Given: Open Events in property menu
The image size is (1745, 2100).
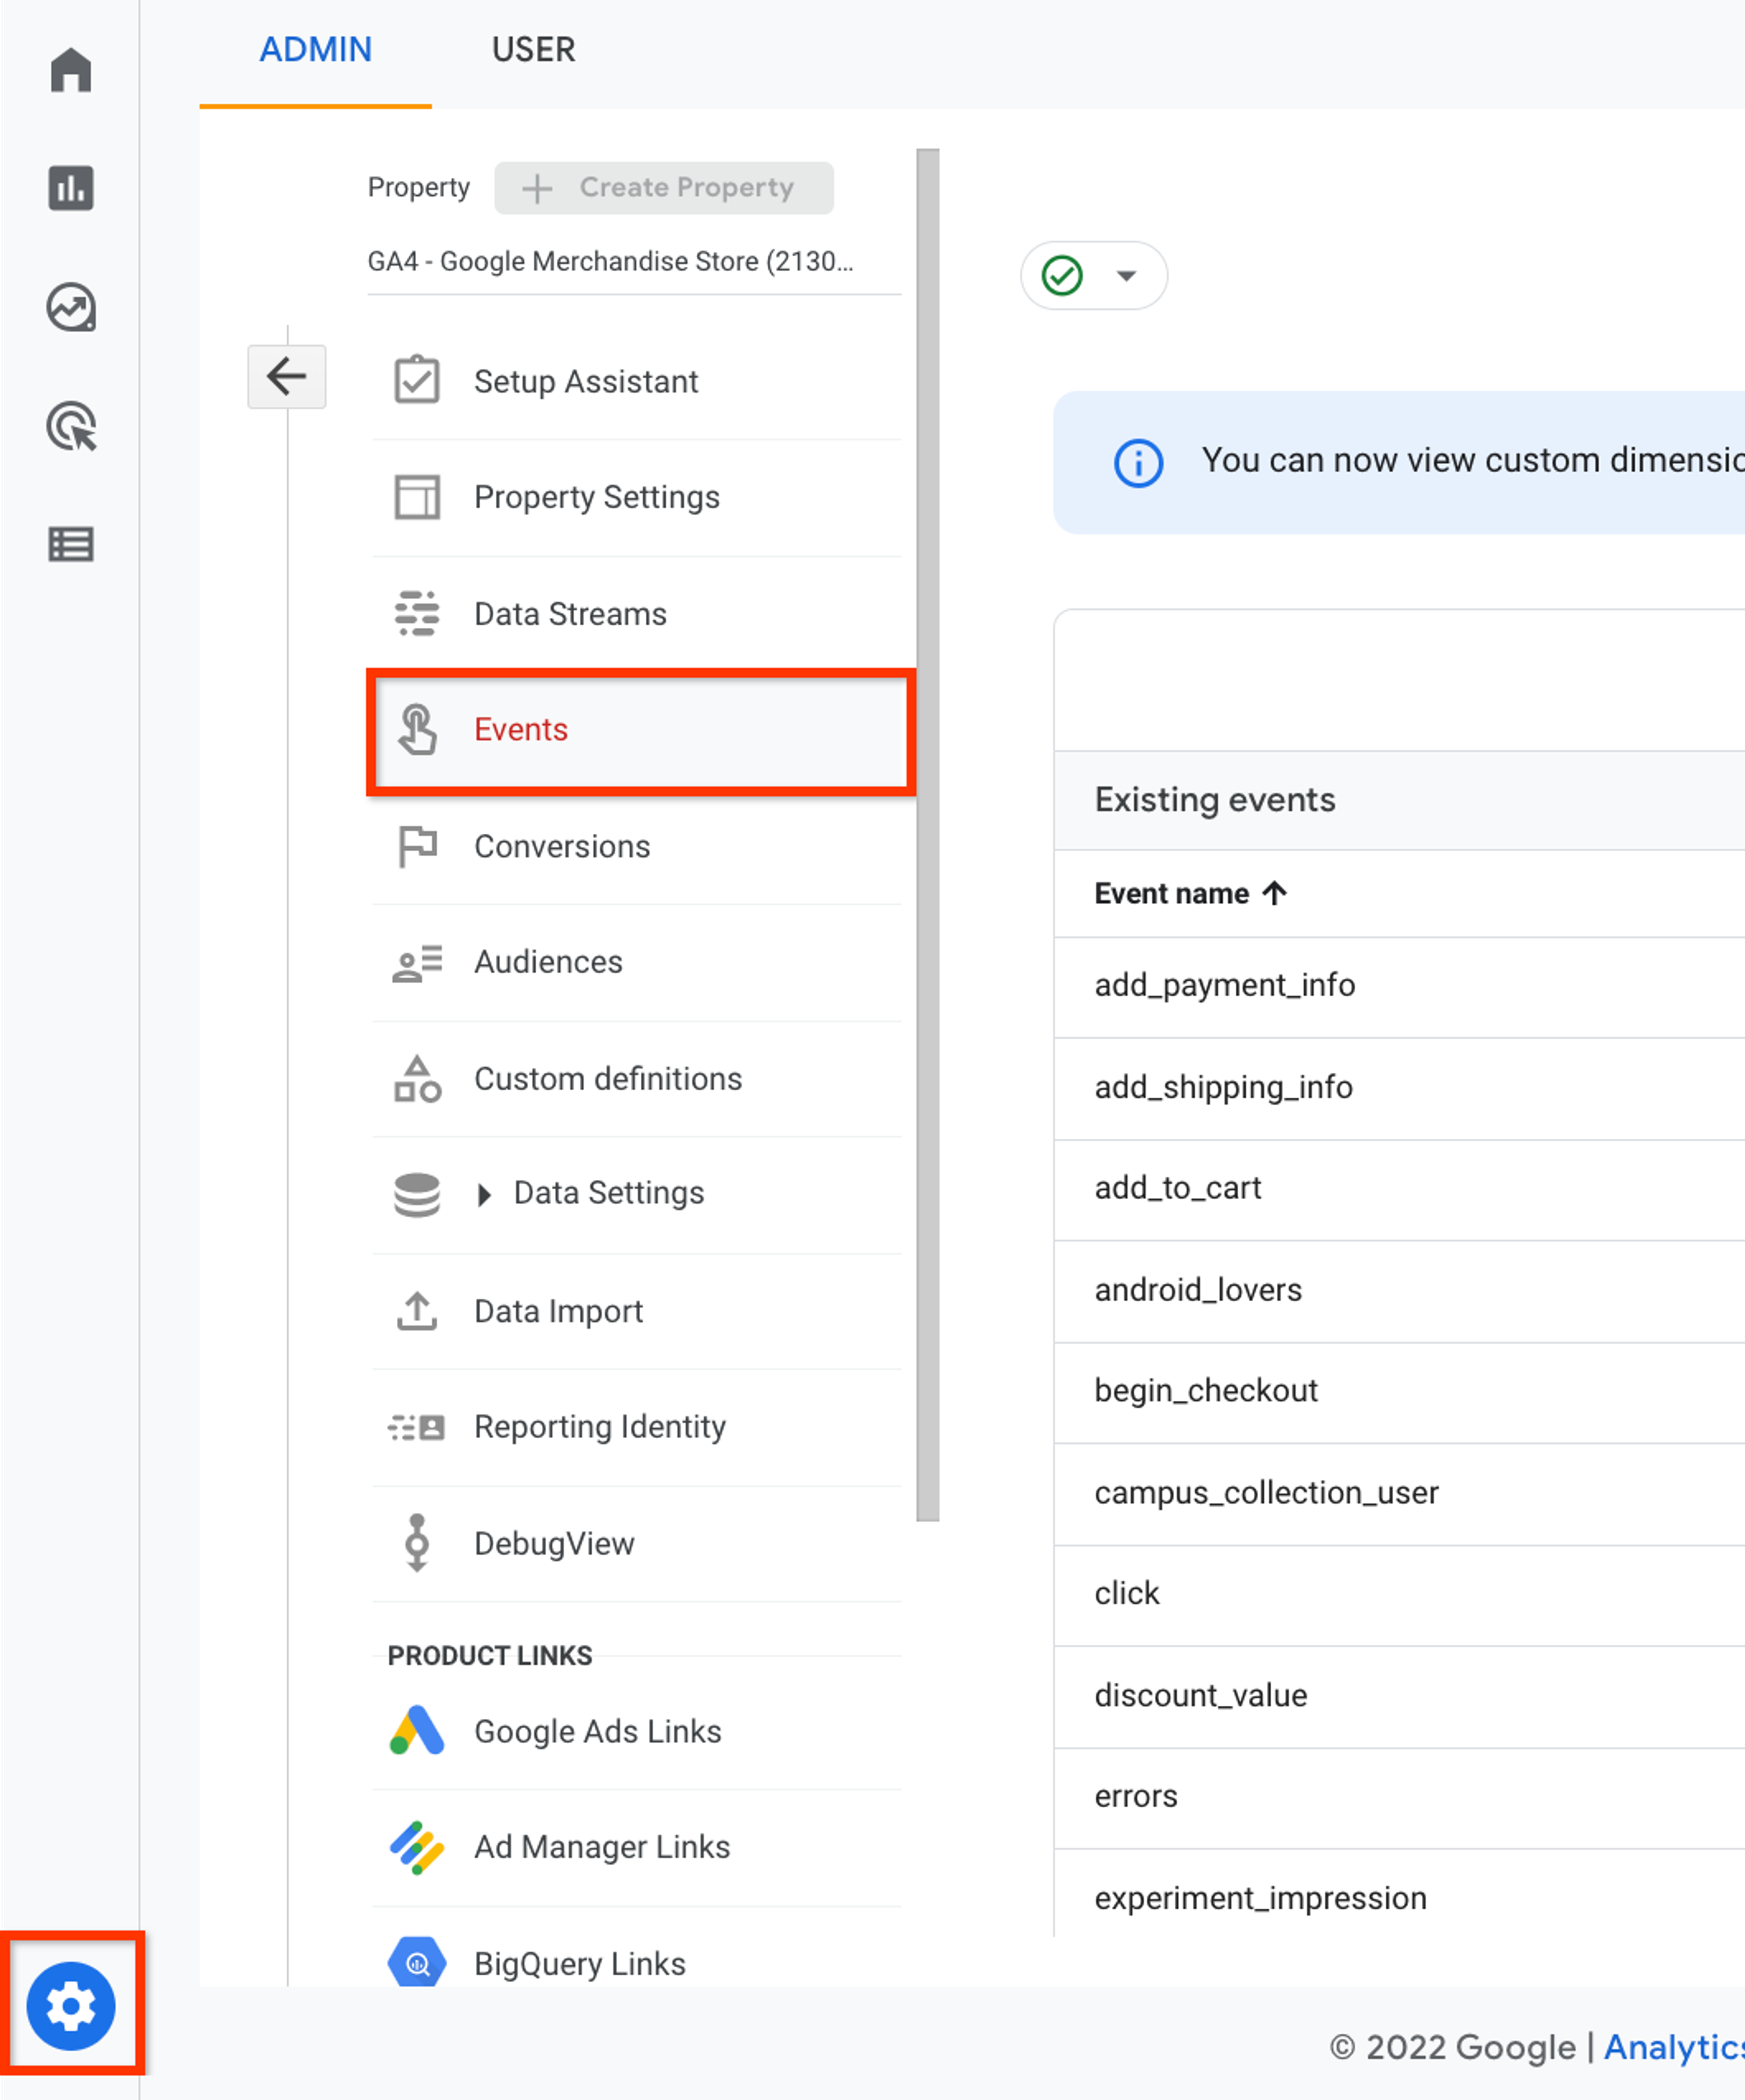Looking at the screenshot, I should (x=640, y=731).
